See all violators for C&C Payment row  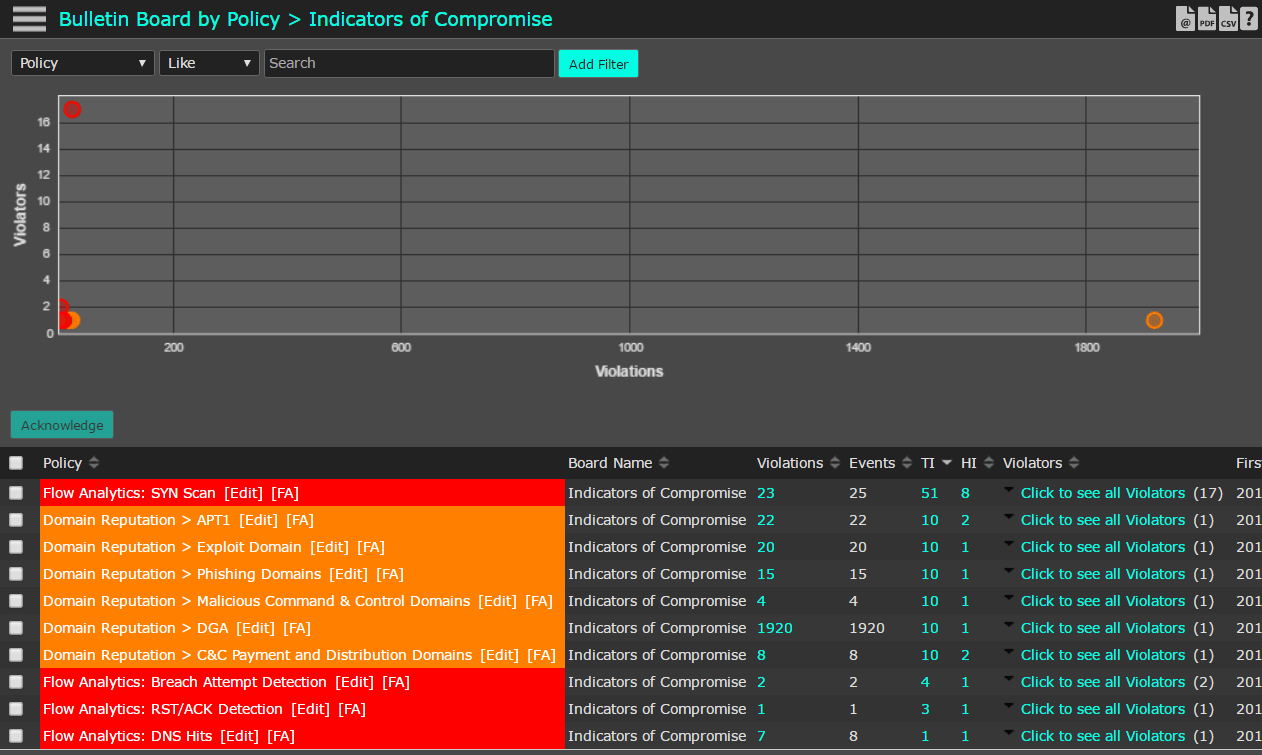pos(1103,655)
